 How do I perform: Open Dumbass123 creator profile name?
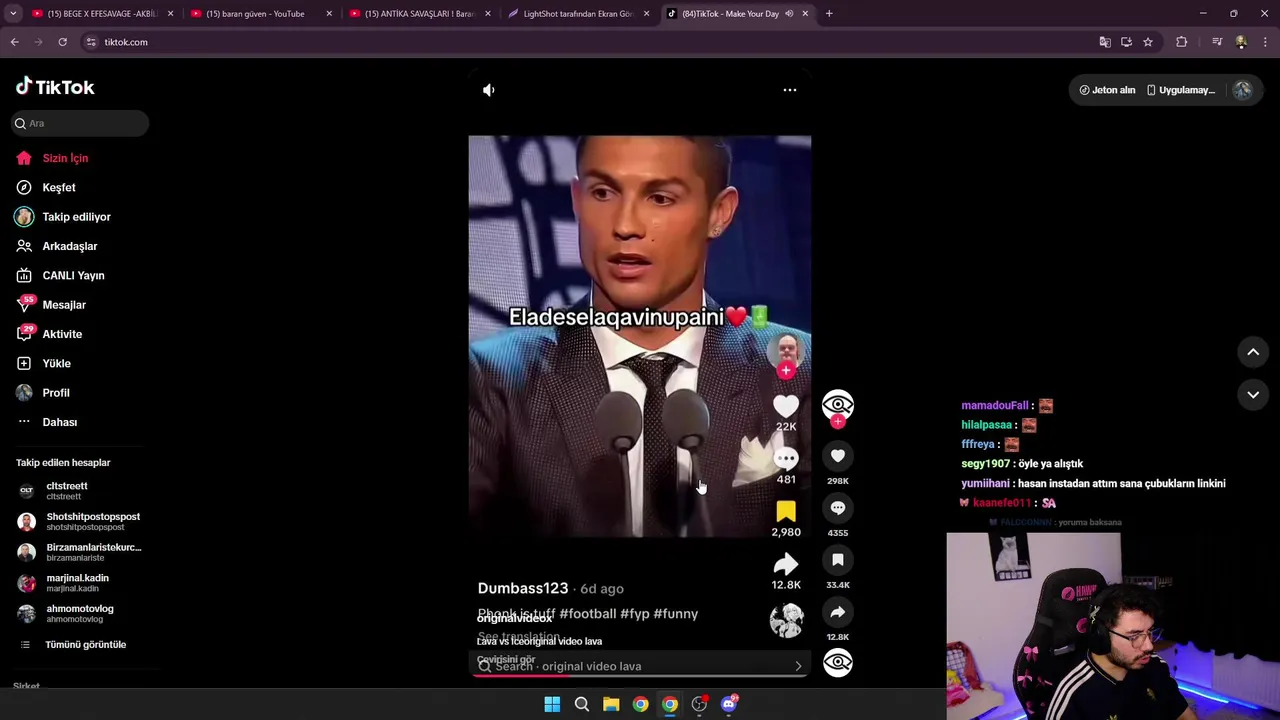pyautogui.click(x=523, y=589)
